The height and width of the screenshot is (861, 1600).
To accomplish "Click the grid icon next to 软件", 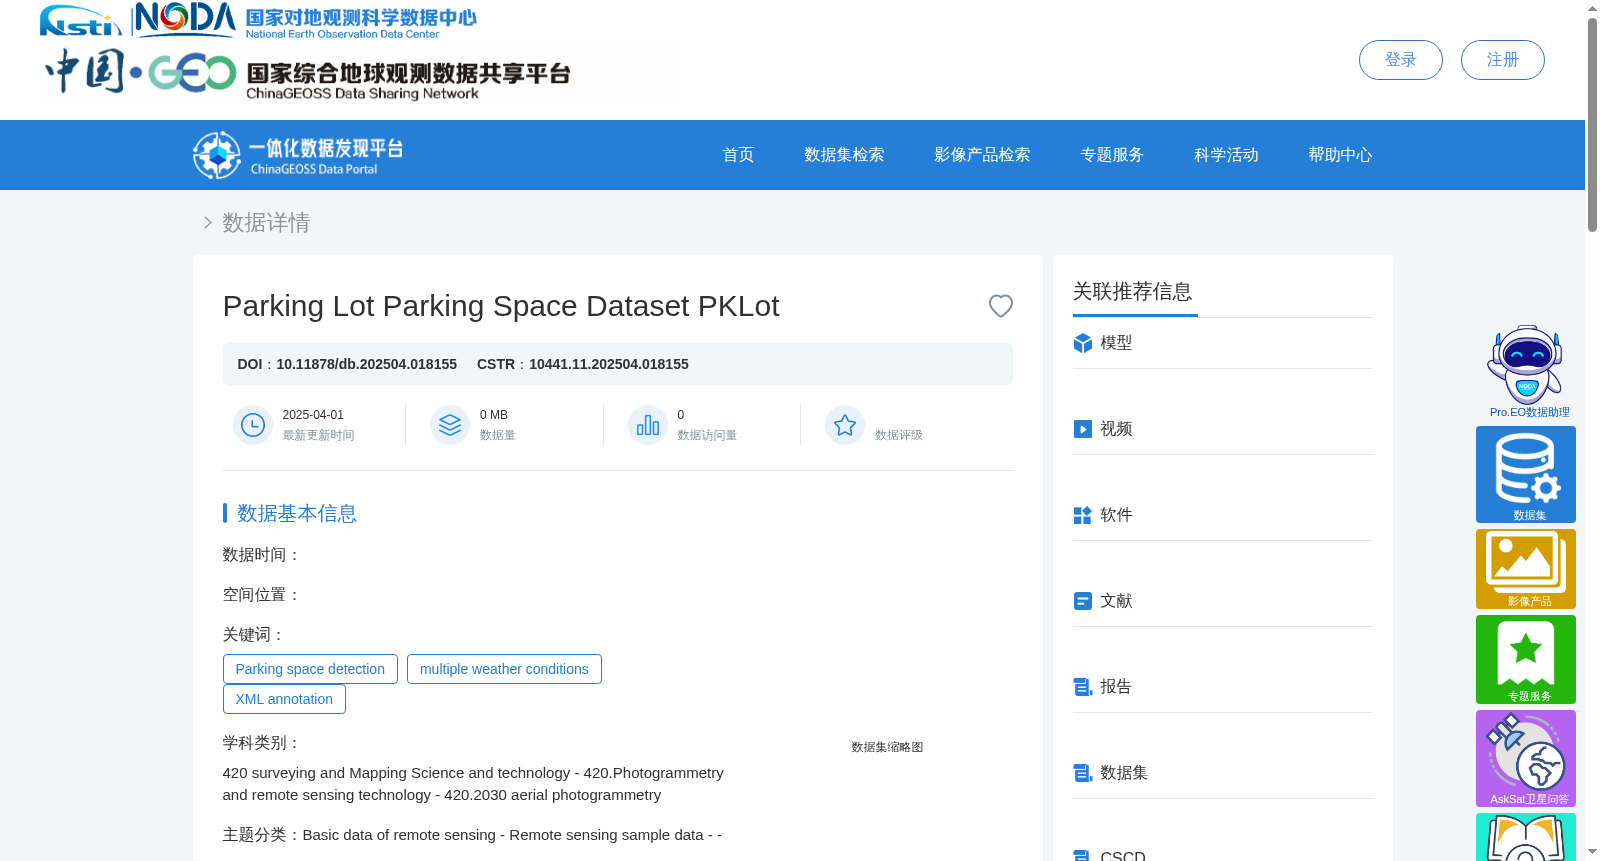I will 1083,515.
